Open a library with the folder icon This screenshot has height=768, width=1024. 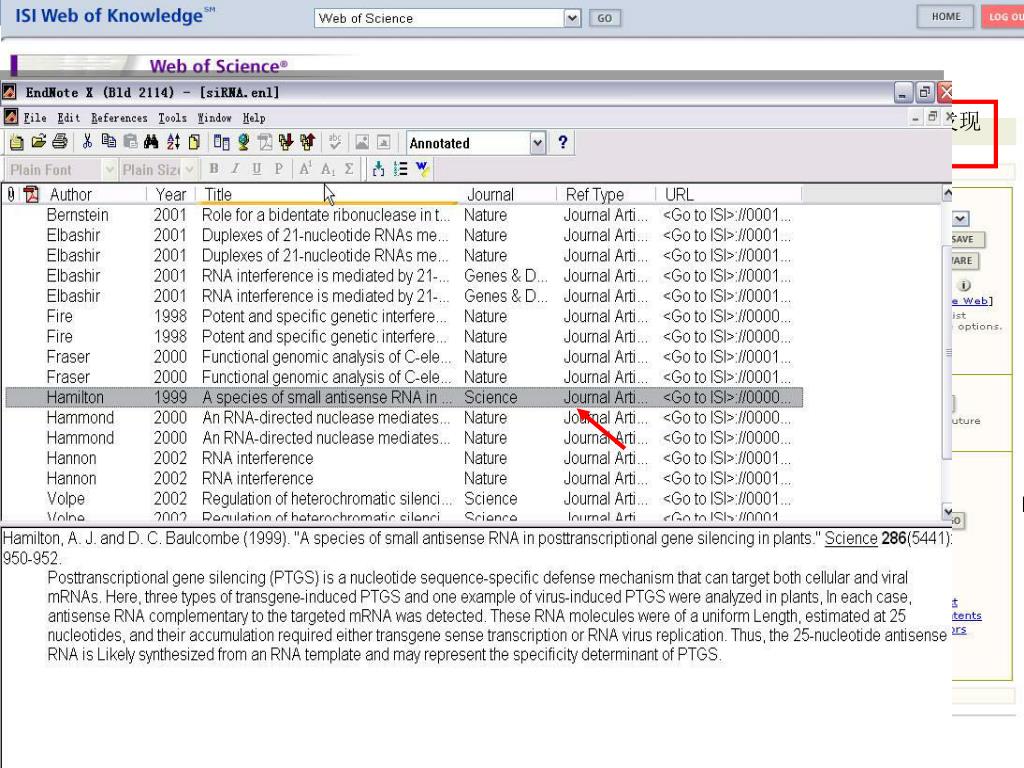click(x=39, y=142)
